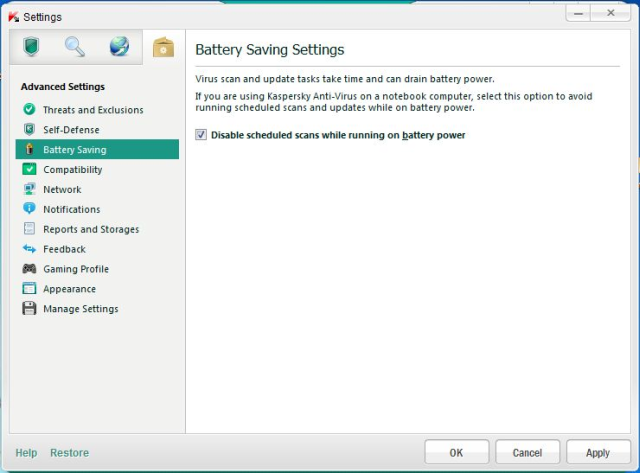Click the Threats and Exclusions checkmark icon

(x=29, y=109)
